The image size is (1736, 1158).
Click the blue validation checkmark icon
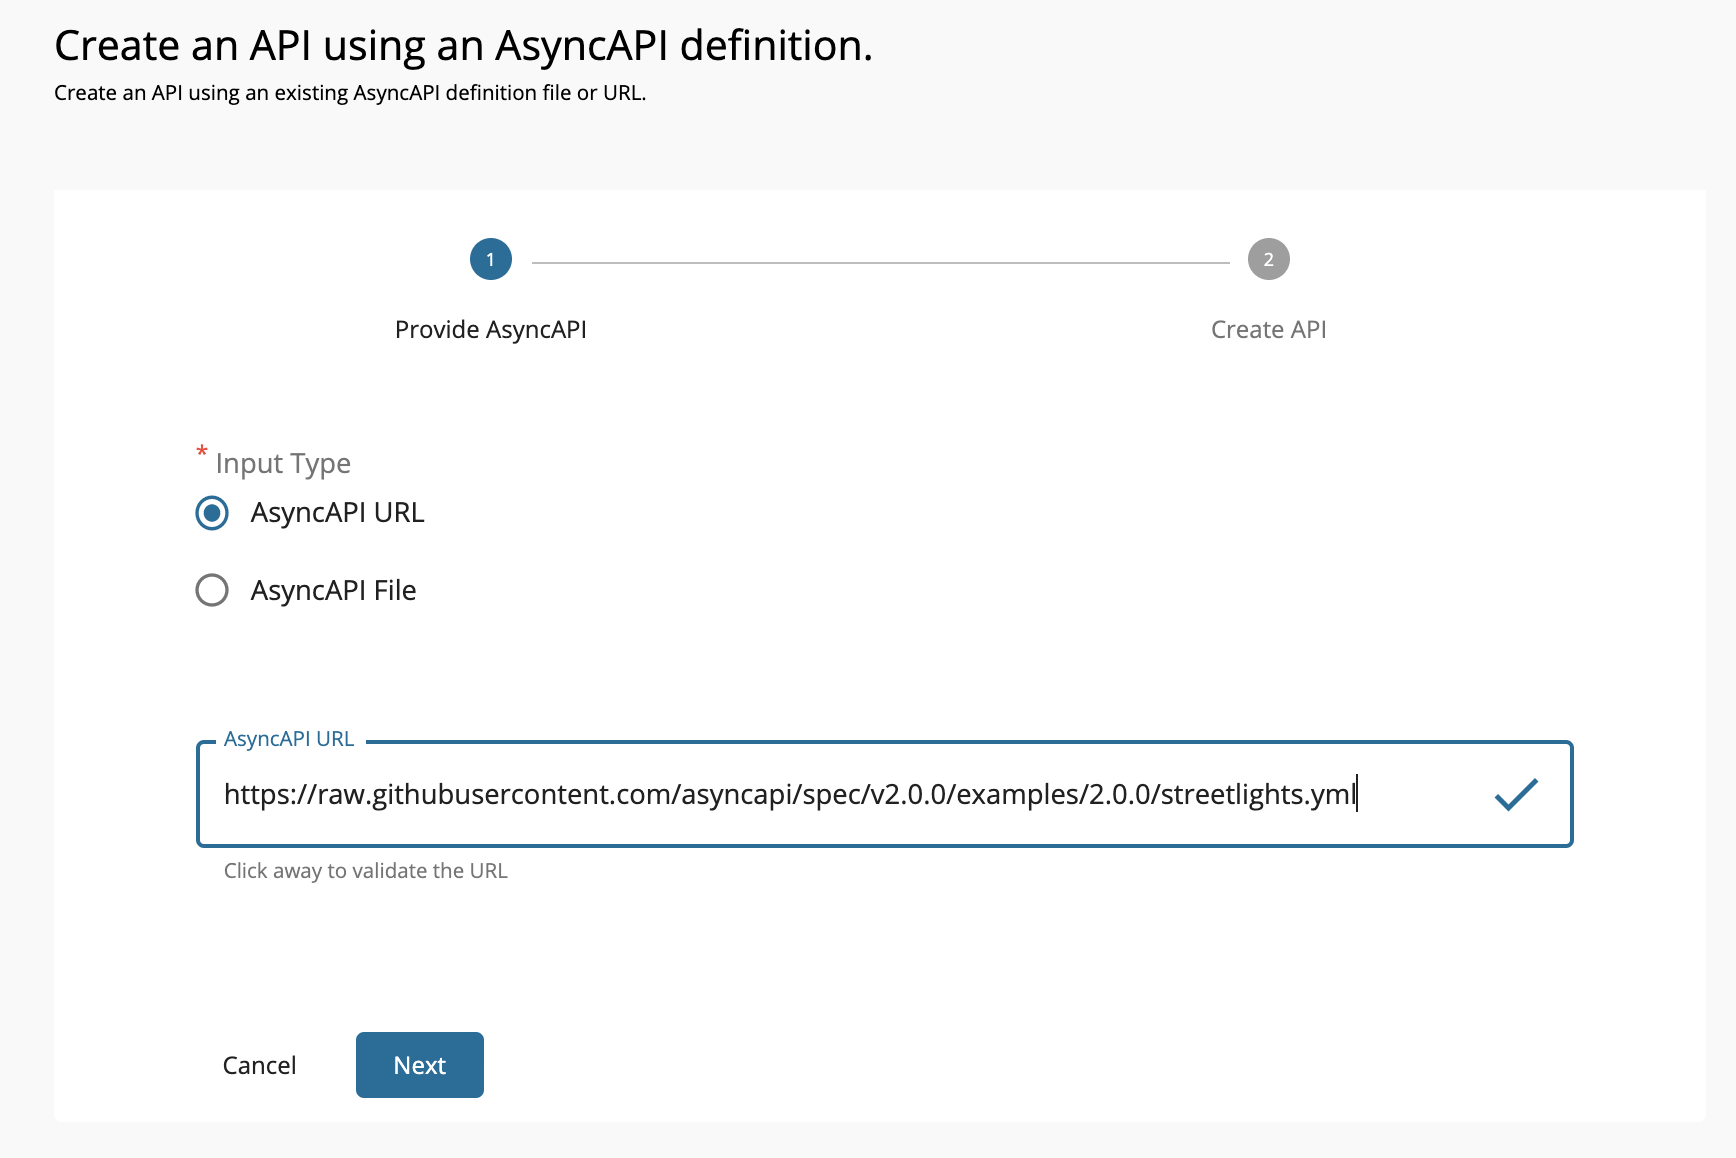[1515, 795]
